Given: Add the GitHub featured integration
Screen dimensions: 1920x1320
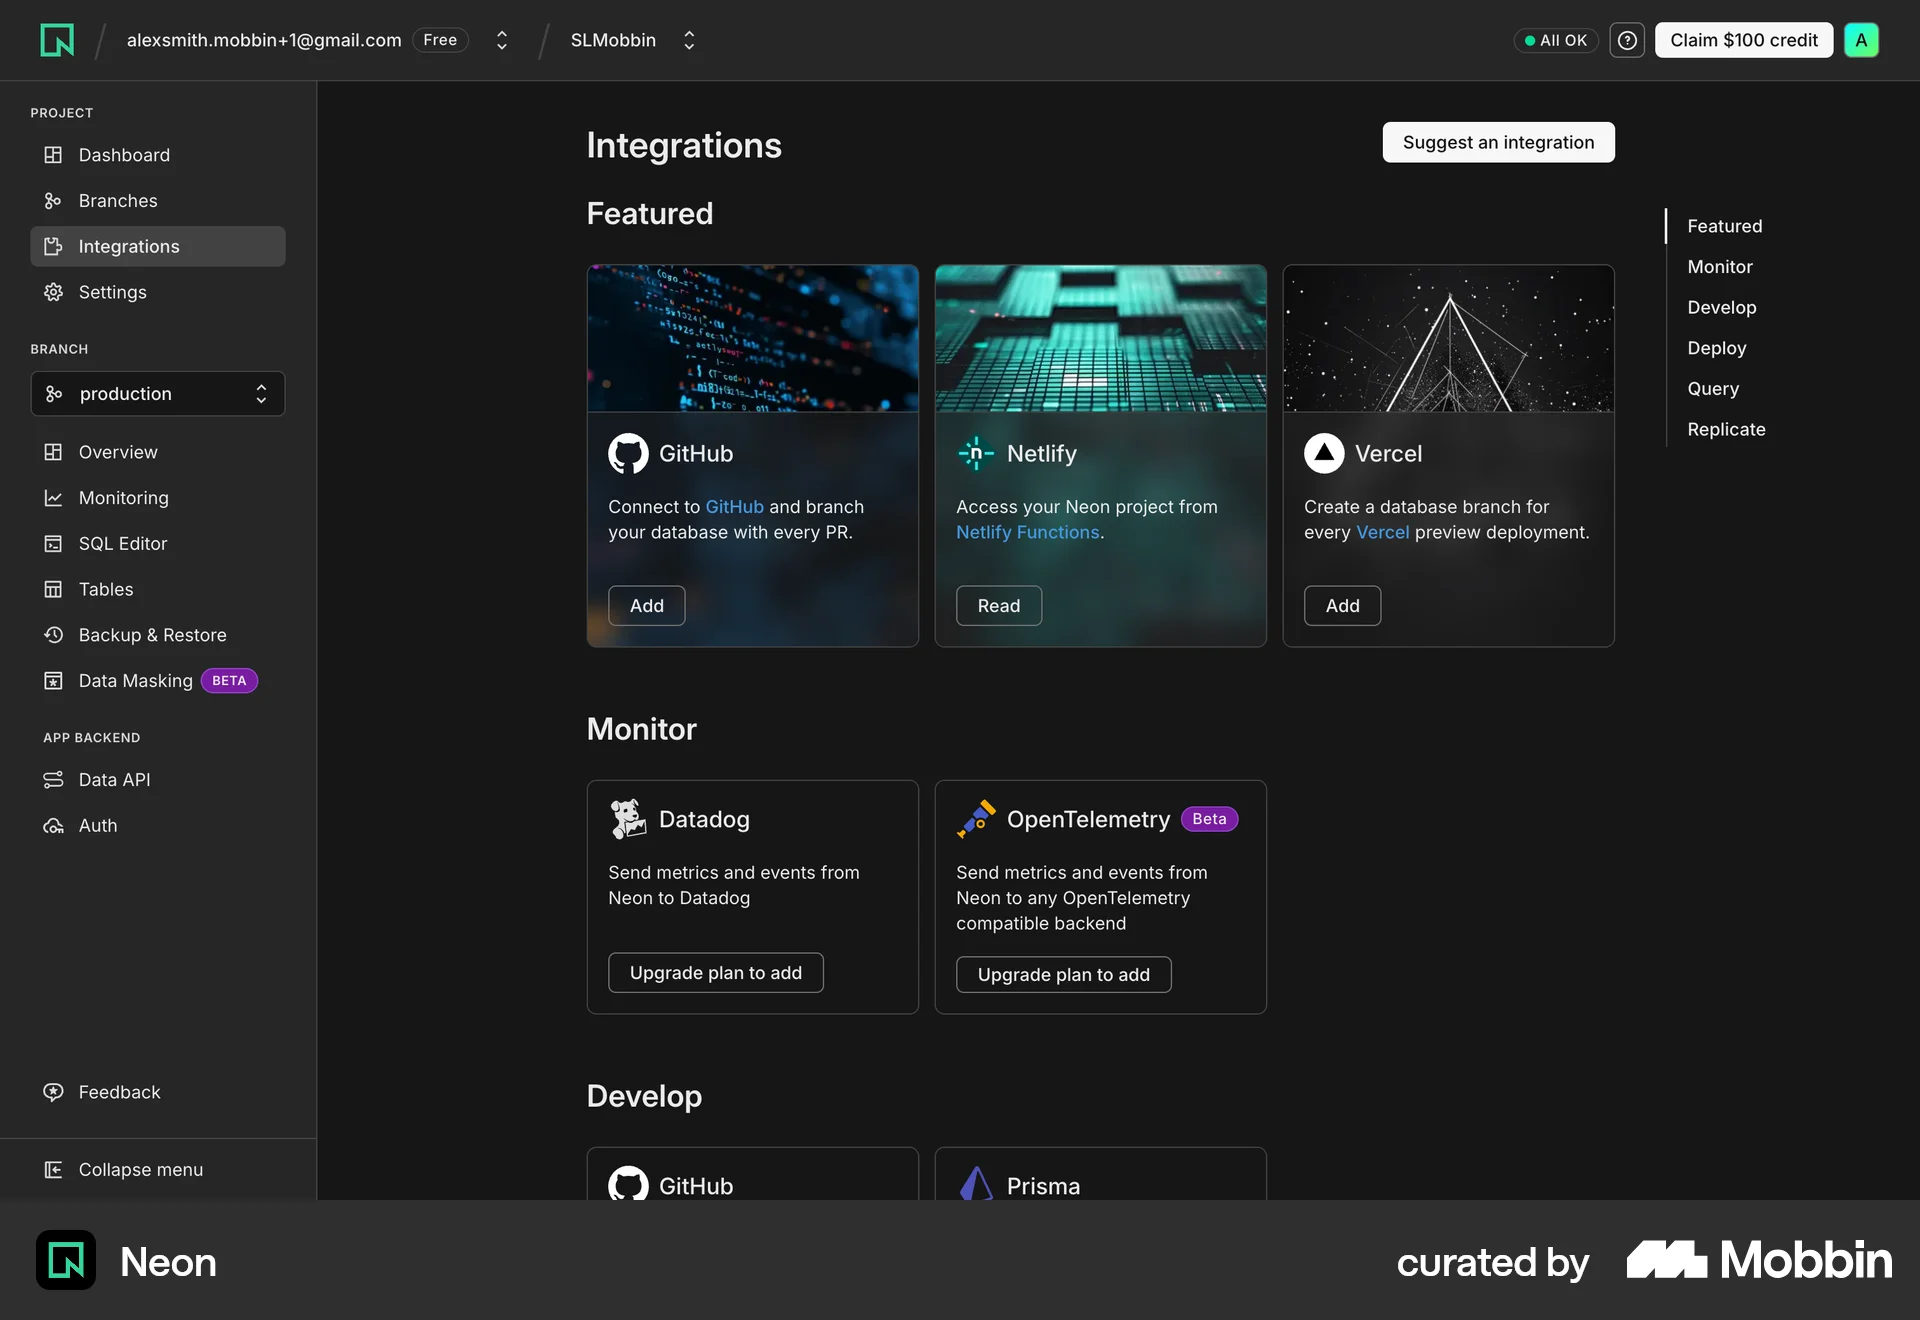Looking at the screenshot, I should pyautogui.click(x=647, y=606).
